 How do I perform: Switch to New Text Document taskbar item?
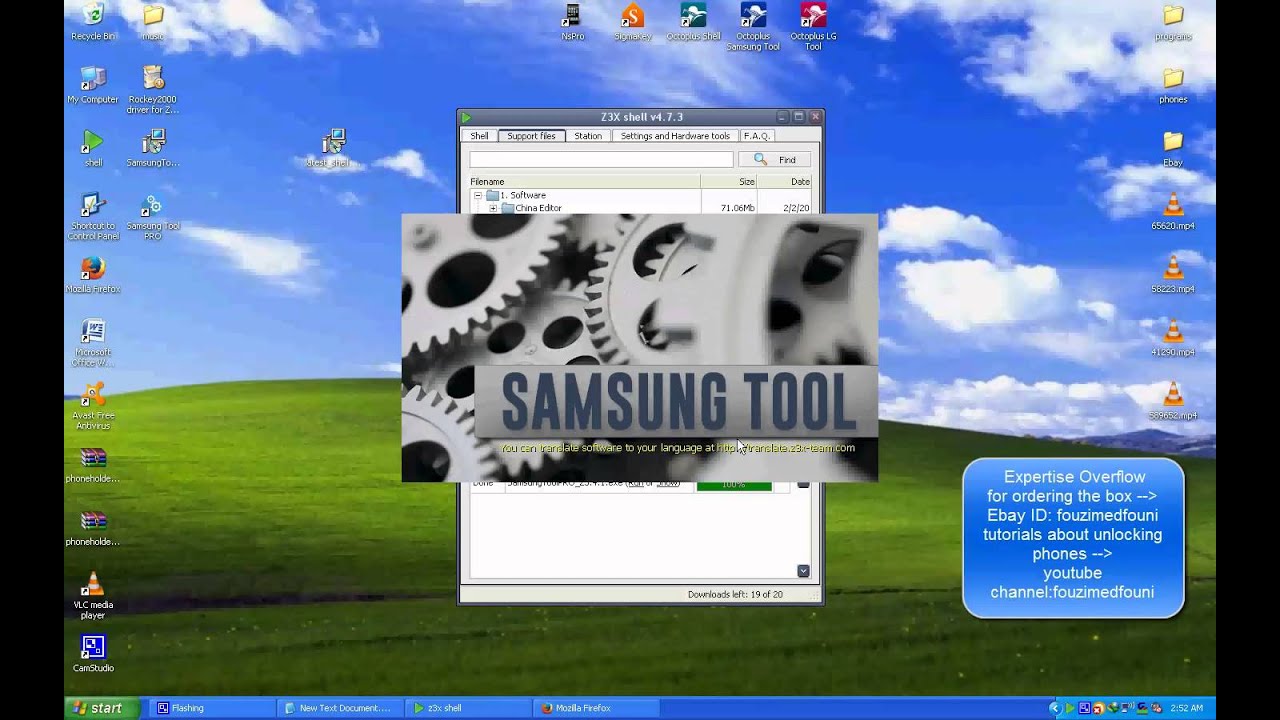(339, 708)
